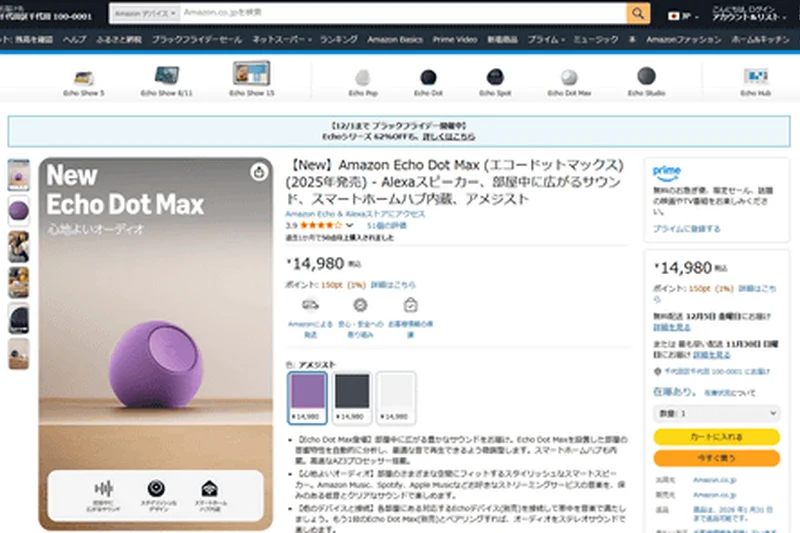
Task: Open the ミュージック nav item
Action: click(595, 39)
